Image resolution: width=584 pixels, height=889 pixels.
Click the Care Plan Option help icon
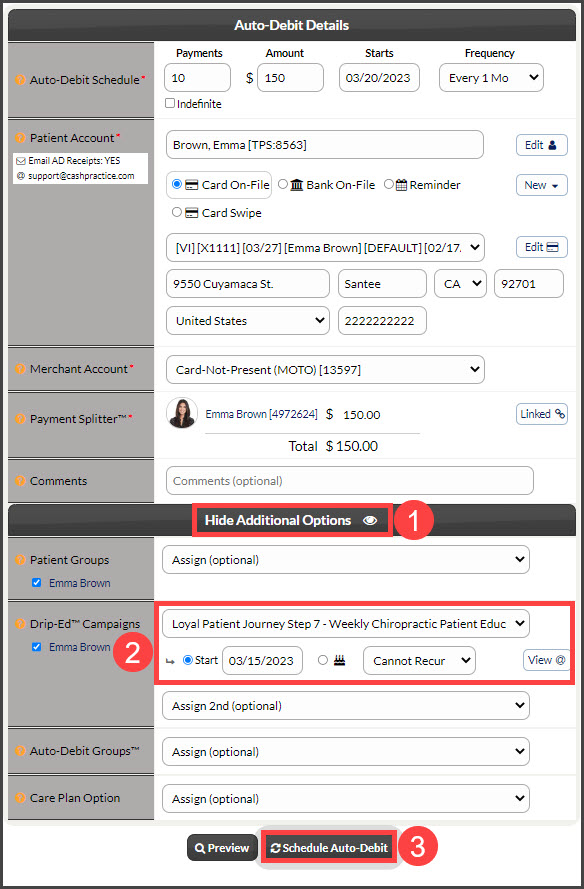(20, 798)
